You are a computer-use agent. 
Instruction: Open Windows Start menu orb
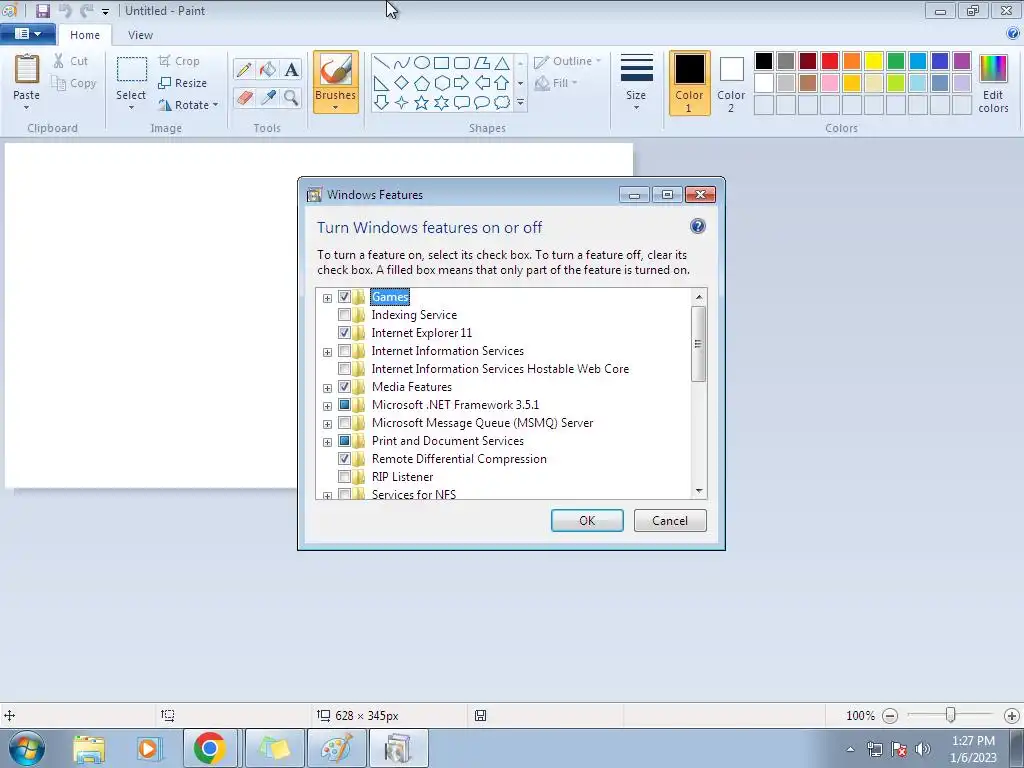(x=26, y=748)
